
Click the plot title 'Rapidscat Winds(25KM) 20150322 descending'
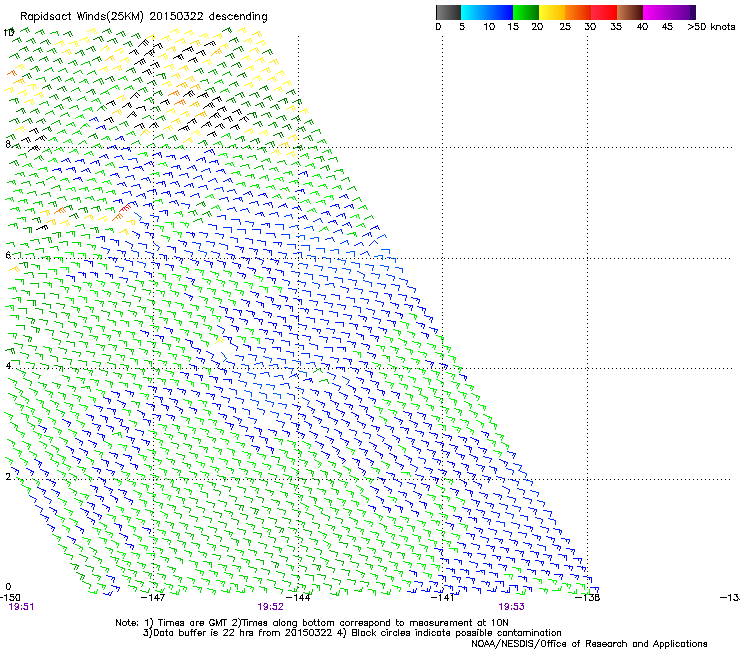pos(143,17)
